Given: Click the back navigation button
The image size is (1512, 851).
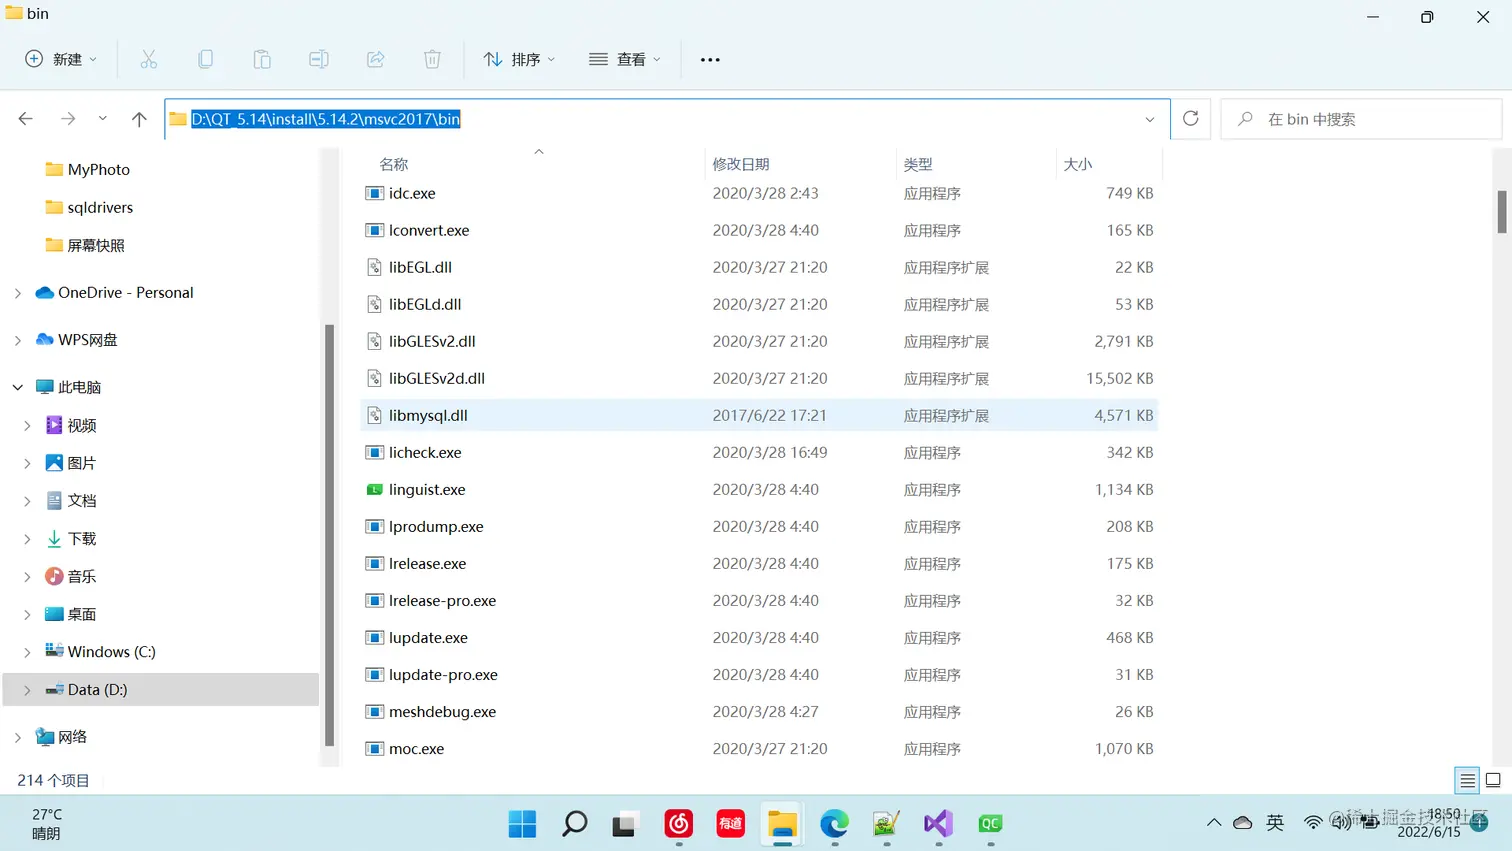Looking at the screenshot, I should [x=25, y=118].
